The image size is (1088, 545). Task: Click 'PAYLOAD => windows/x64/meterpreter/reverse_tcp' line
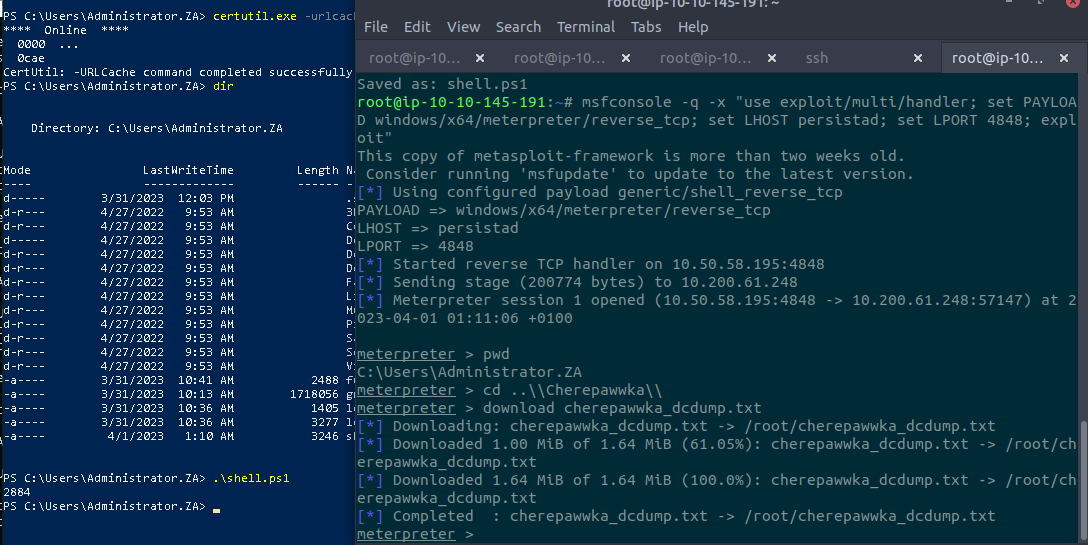[563, 210]
